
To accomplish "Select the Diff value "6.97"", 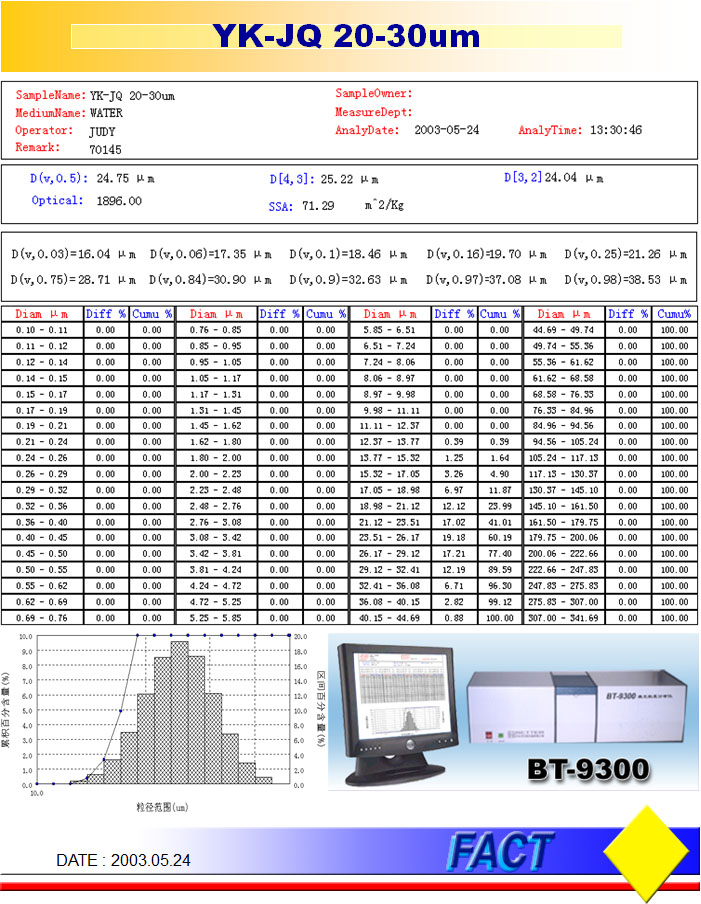I will (x=454, y=490).
